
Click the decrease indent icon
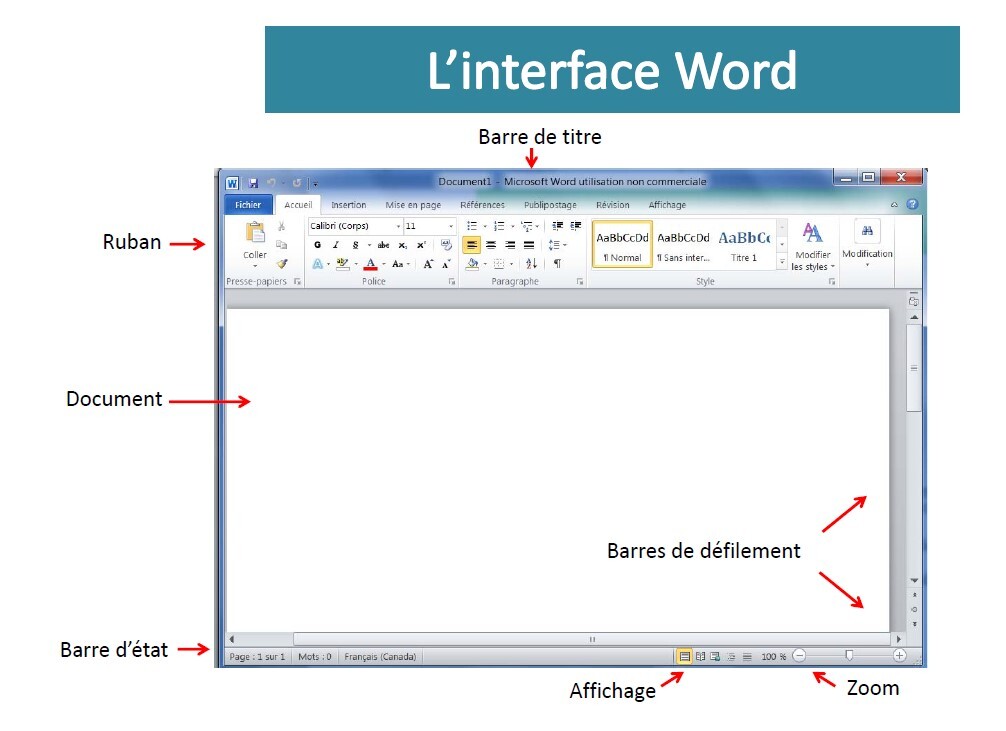coord(558,226)
